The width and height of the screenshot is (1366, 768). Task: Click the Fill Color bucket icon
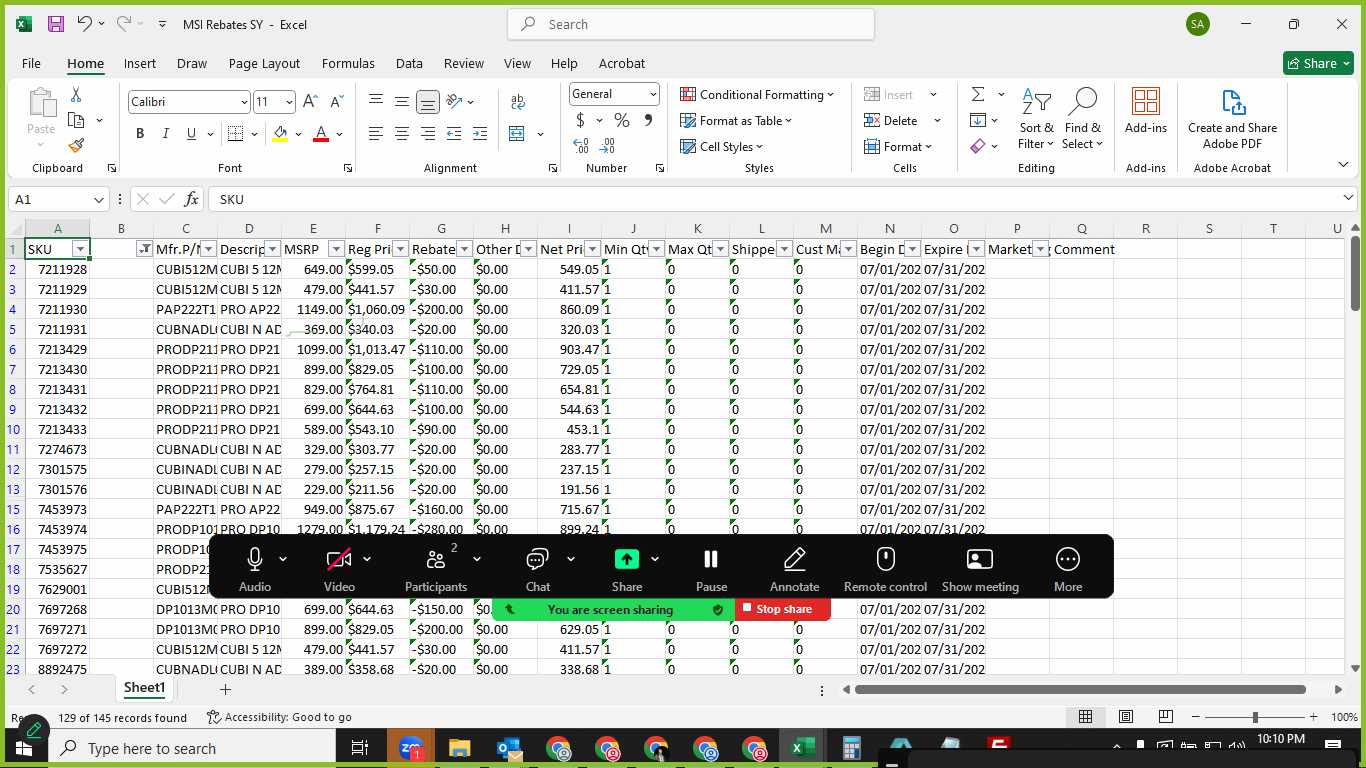pyautogui.click(x=280, y=133)
